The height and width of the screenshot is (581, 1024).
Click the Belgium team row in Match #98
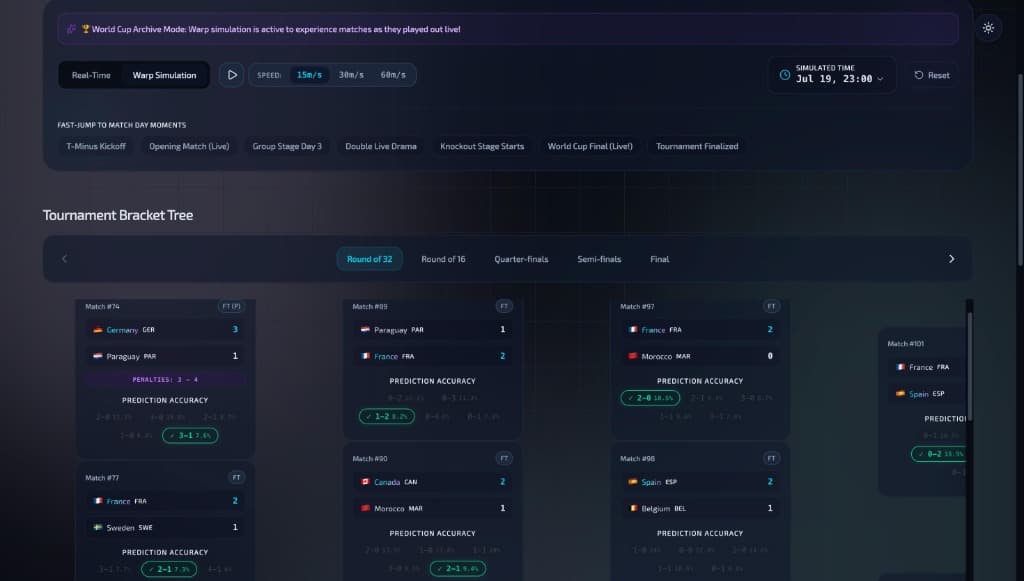click(700, 508)
